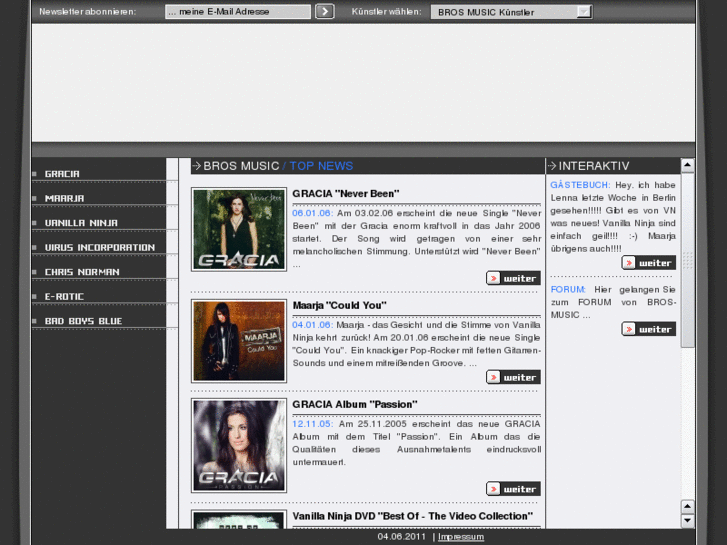Open the Impressum link in footer
Viewport: 727px width, 545px height.
[460, 537]
